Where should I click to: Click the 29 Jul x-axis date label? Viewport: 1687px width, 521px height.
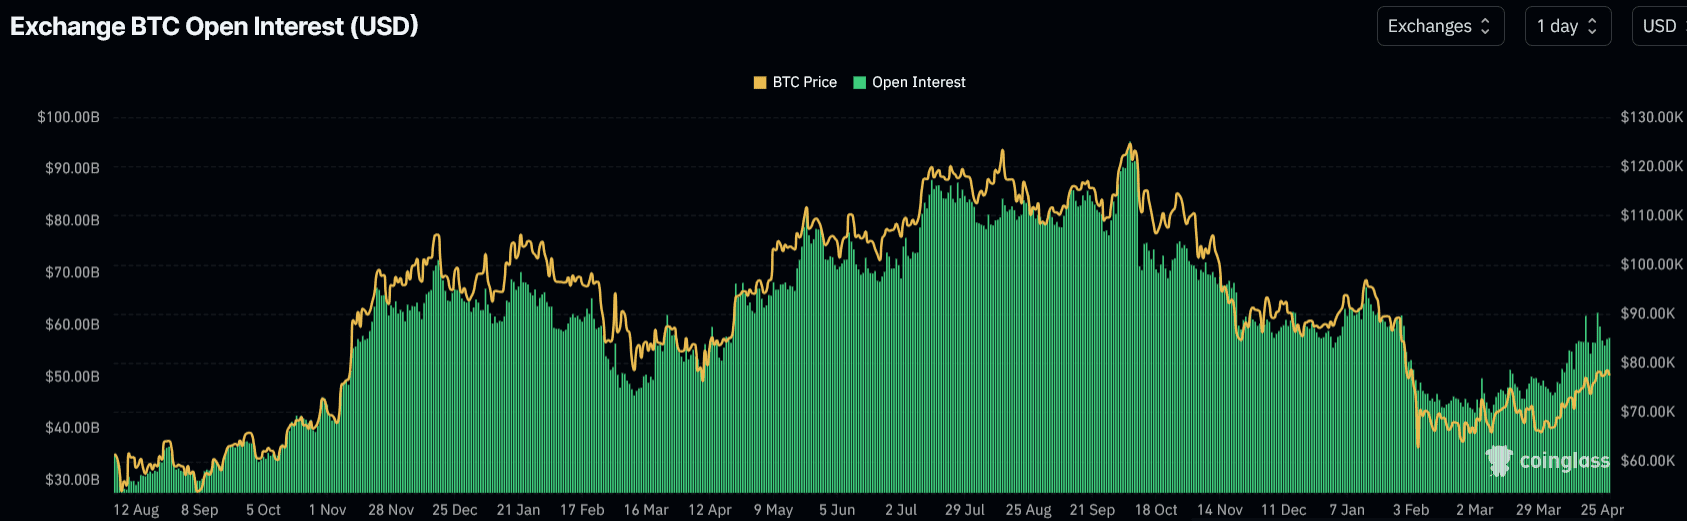tap(965, 510)
